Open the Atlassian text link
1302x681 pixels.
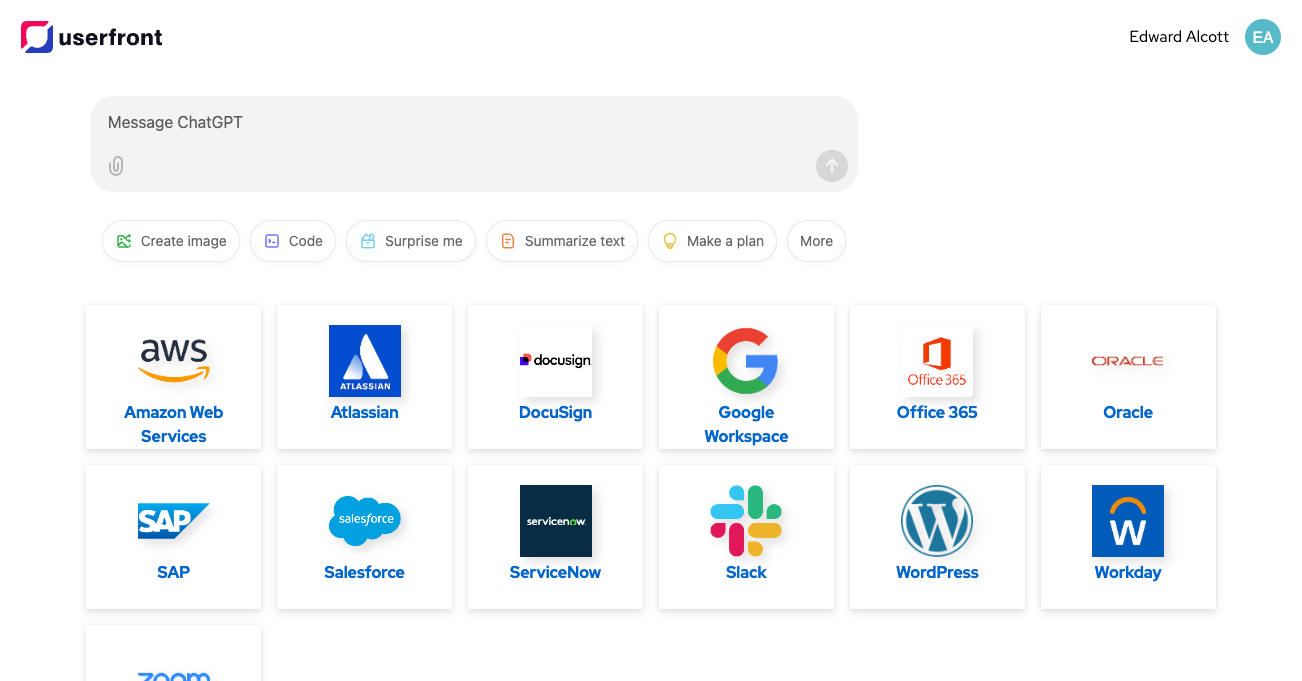[365, 412]
